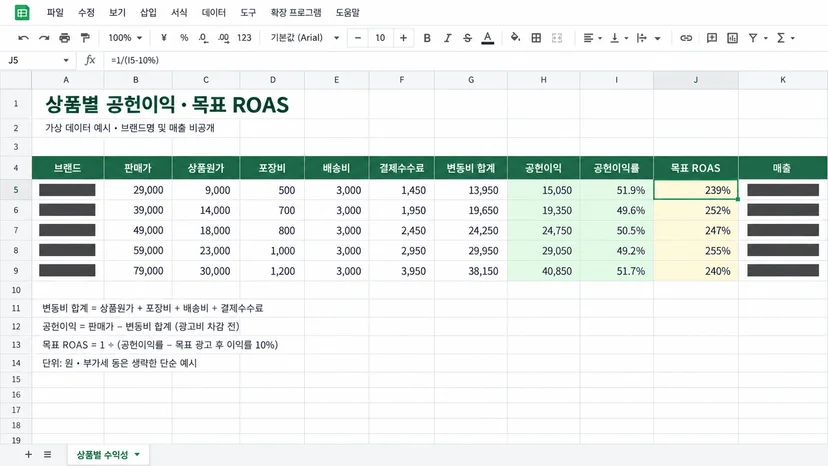Open the 123 number formats menu
This screenshot has height=466, width=828.
click(x=244, y=38)
